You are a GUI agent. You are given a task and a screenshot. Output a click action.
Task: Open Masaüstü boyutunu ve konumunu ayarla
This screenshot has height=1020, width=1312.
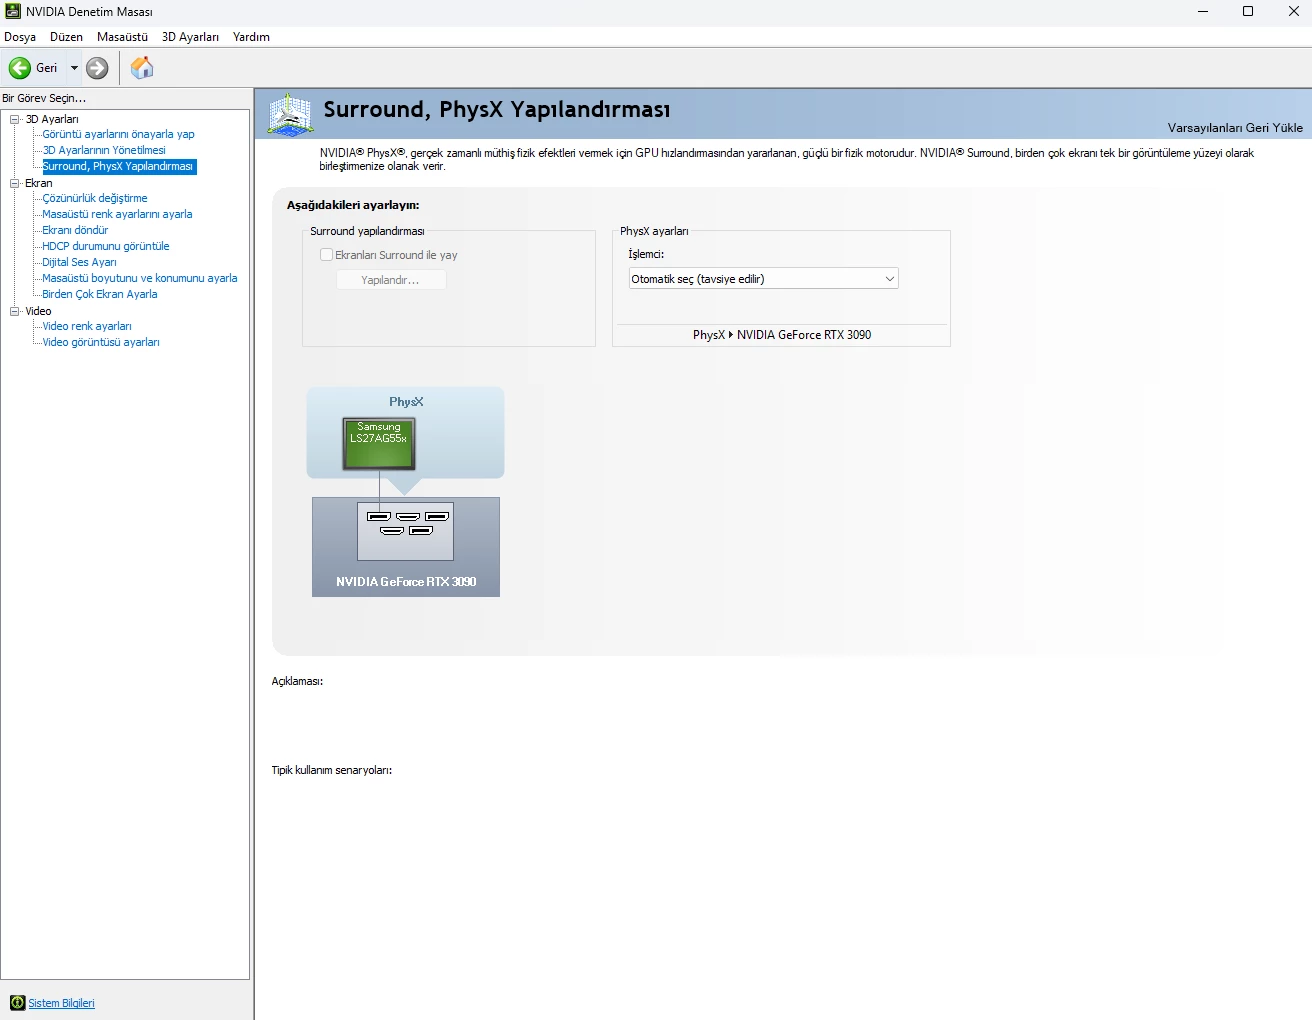click(139, 278)
